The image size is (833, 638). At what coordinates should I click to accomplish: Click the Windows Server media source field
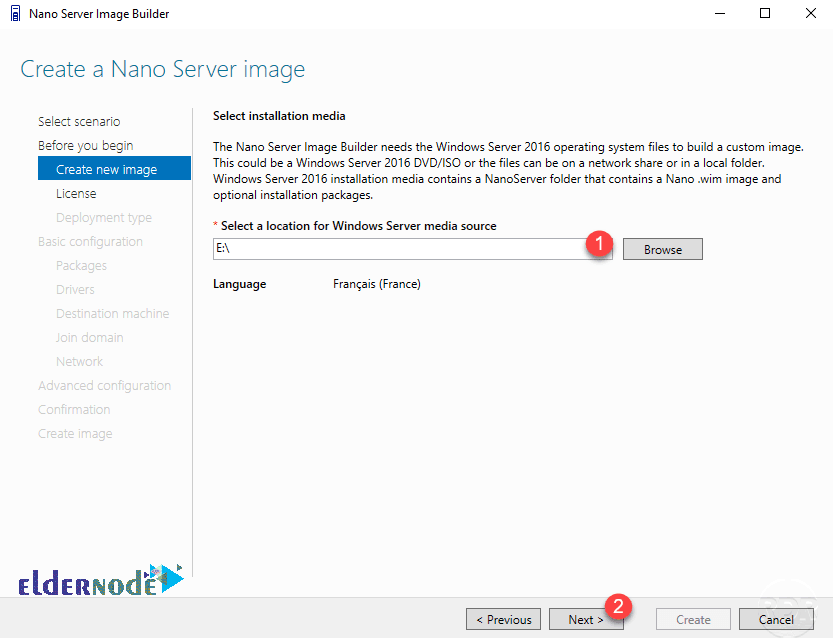400,248
